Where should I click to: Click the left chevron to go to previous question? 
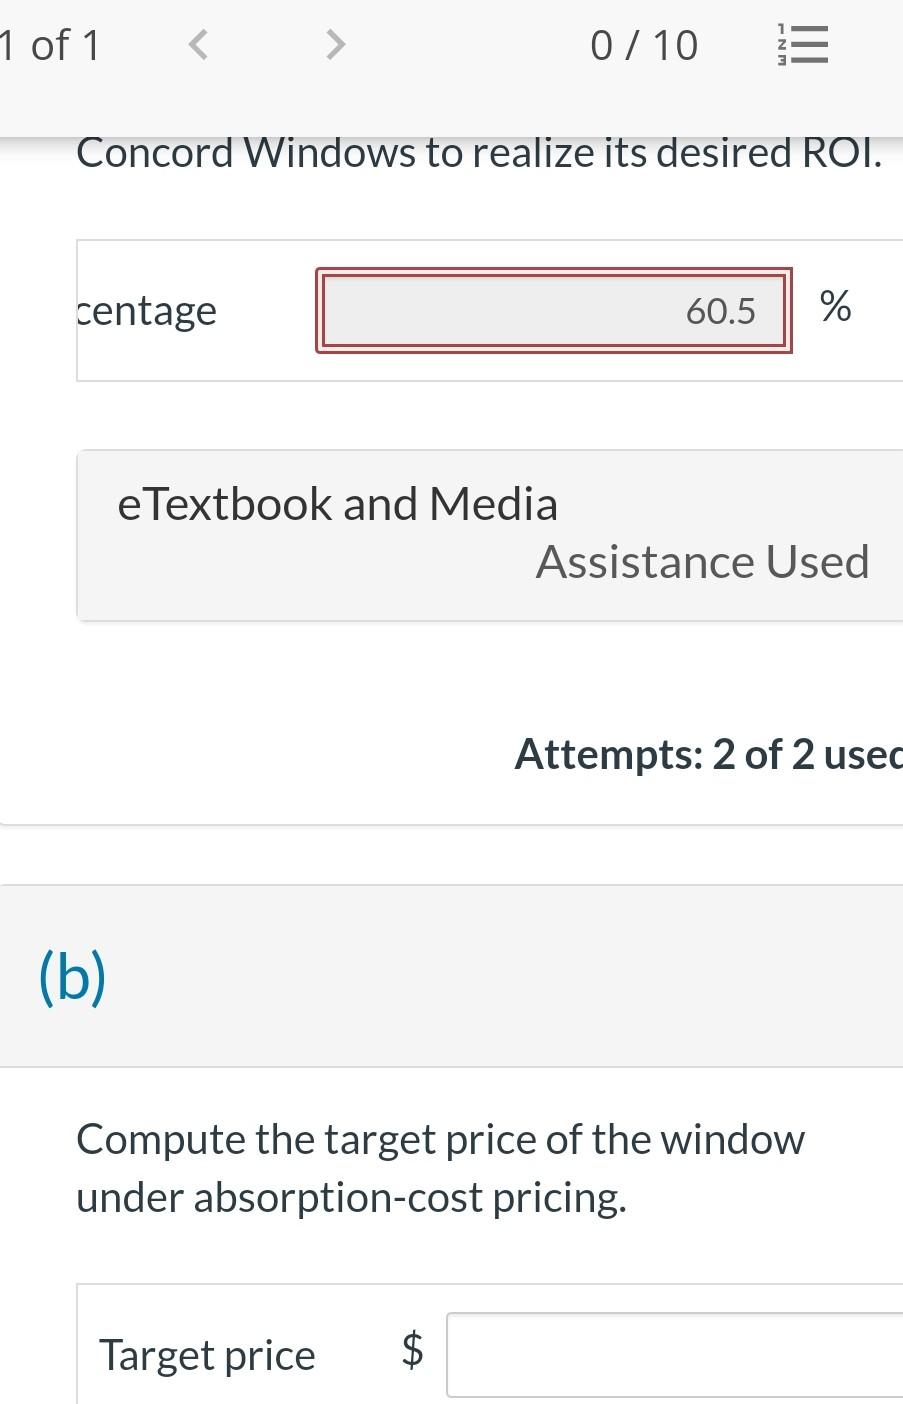pos(197,44)
